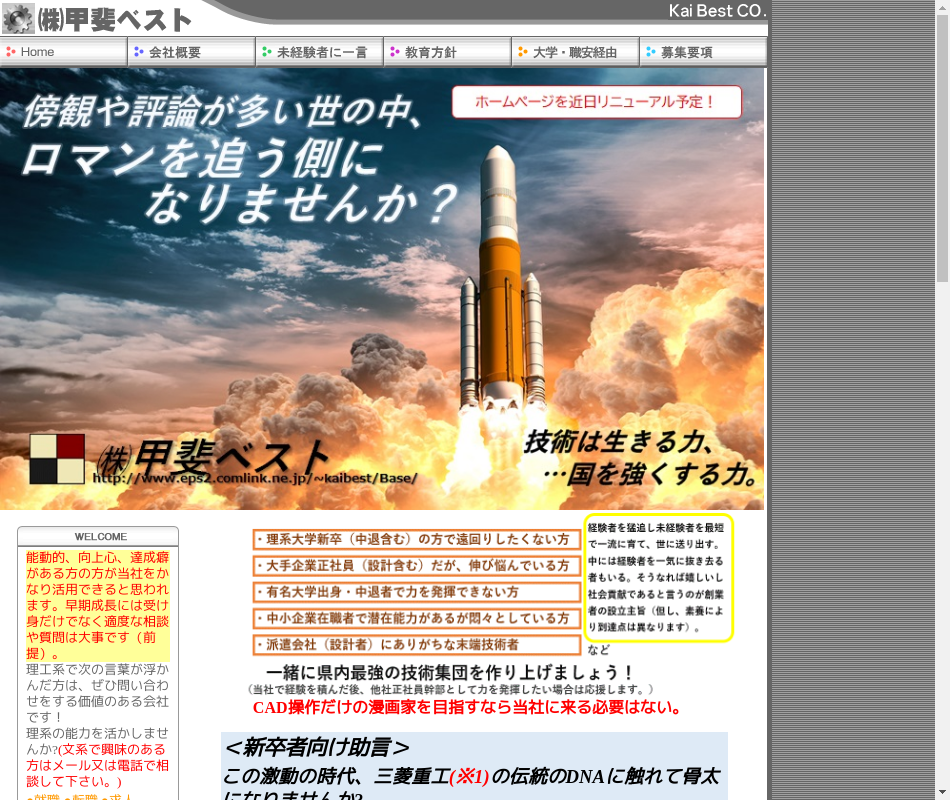Go to the 未経験者に一言 page
950x800 pixels.
pos(321,52)
